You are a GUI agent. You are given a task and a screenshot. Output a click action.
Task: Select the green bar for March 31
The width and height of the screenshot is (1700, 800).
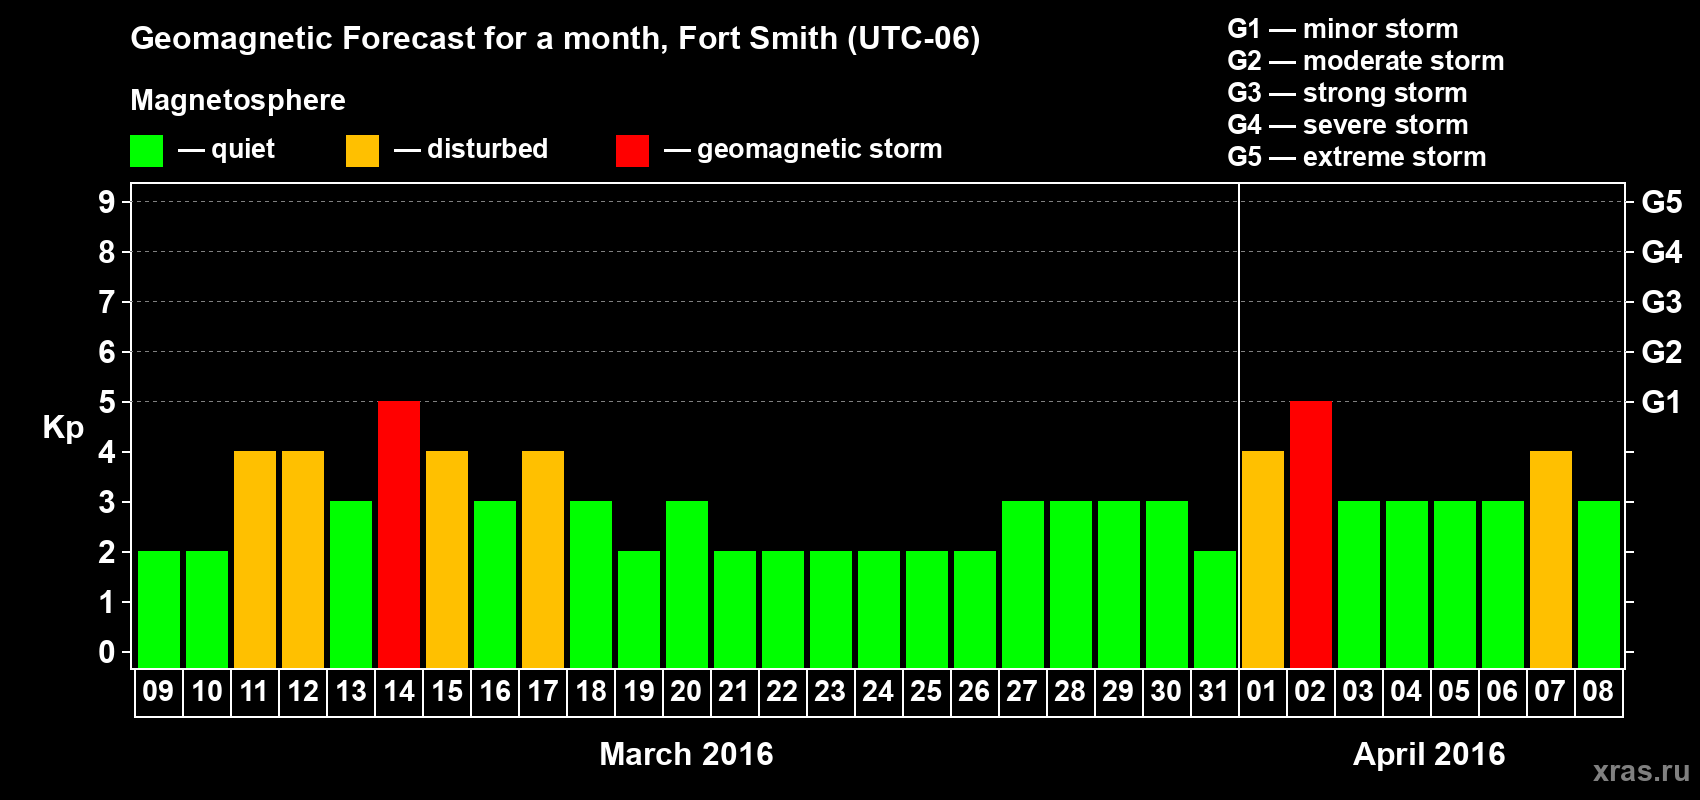point(1215,609)
